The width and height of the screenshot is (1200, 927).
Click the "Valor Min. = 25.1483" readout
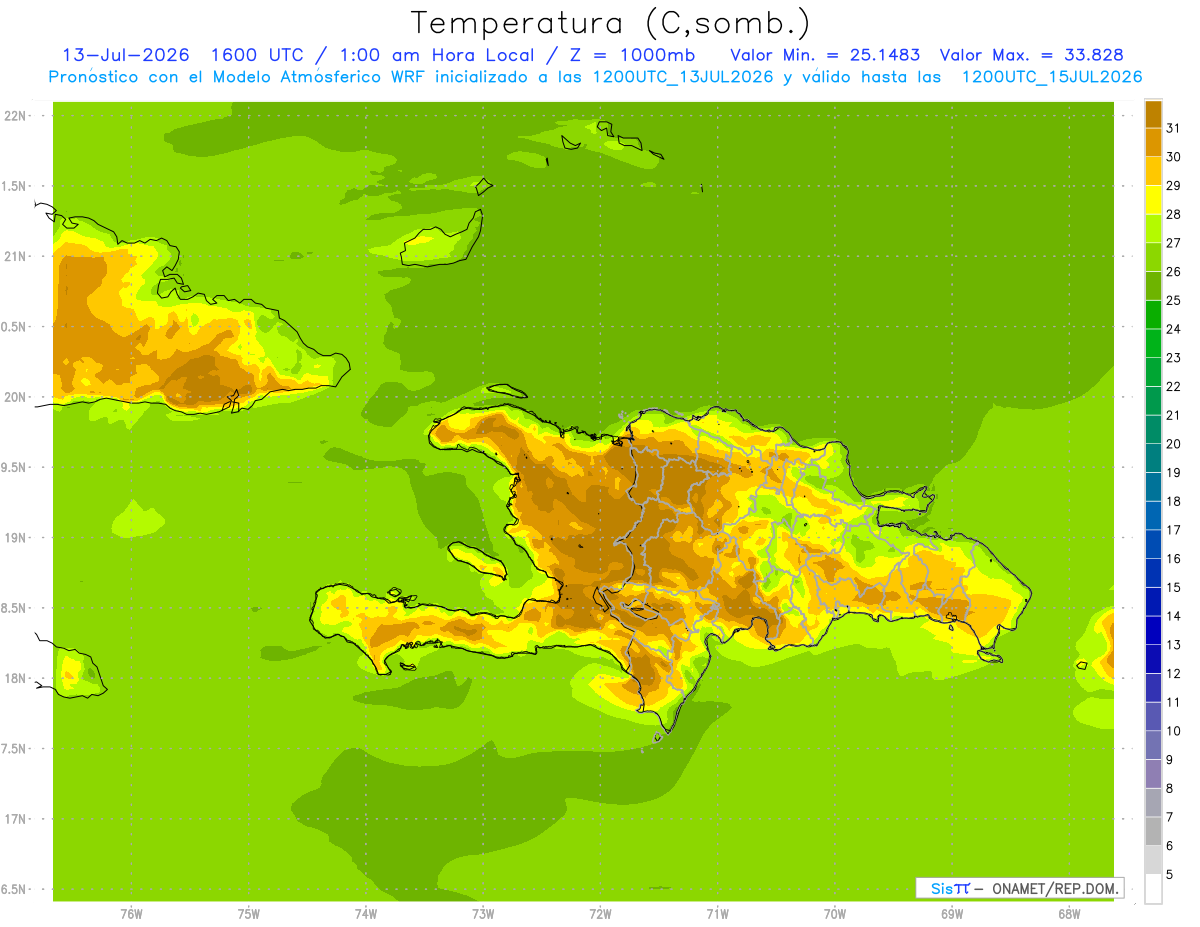click(825, 55)
